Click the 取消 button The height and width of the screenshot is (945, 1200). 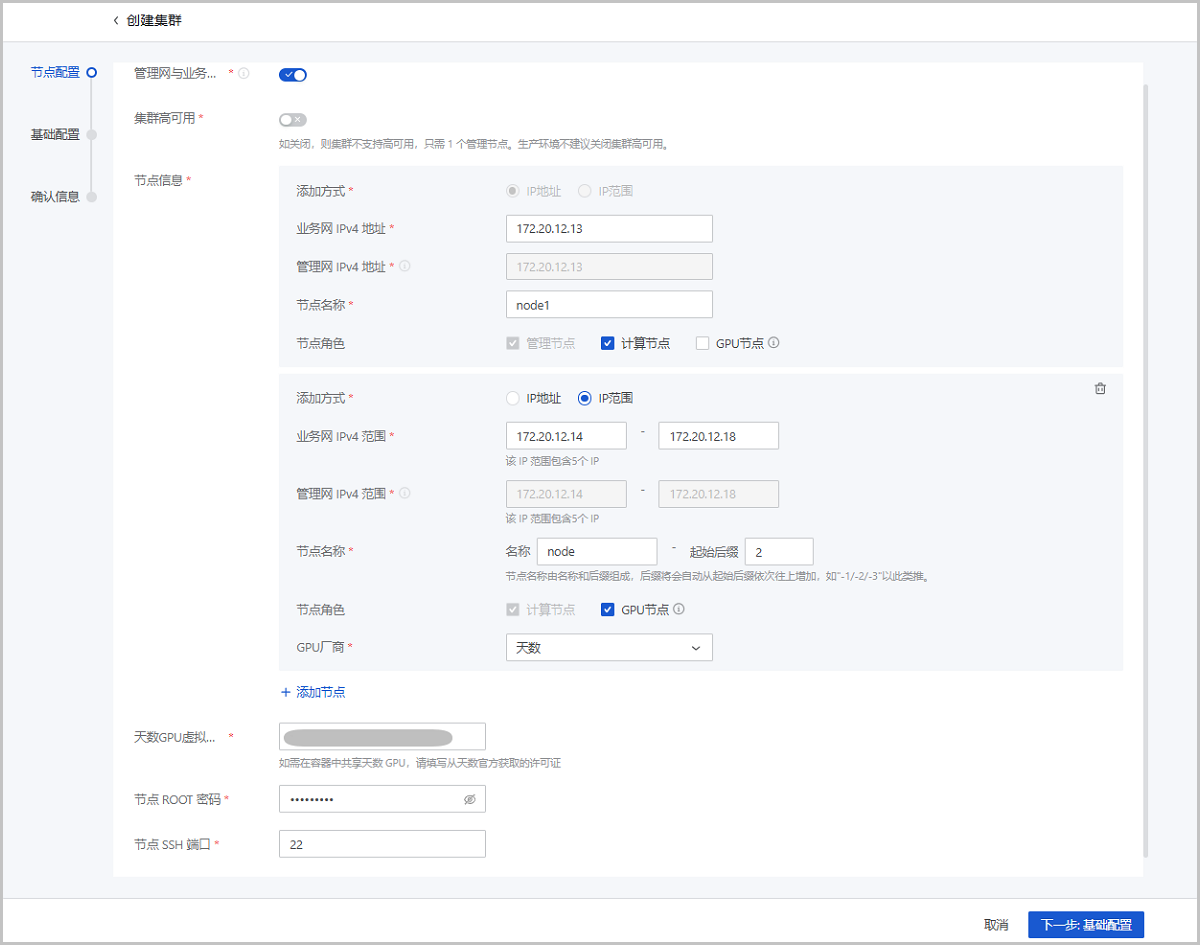click(995, 924)
